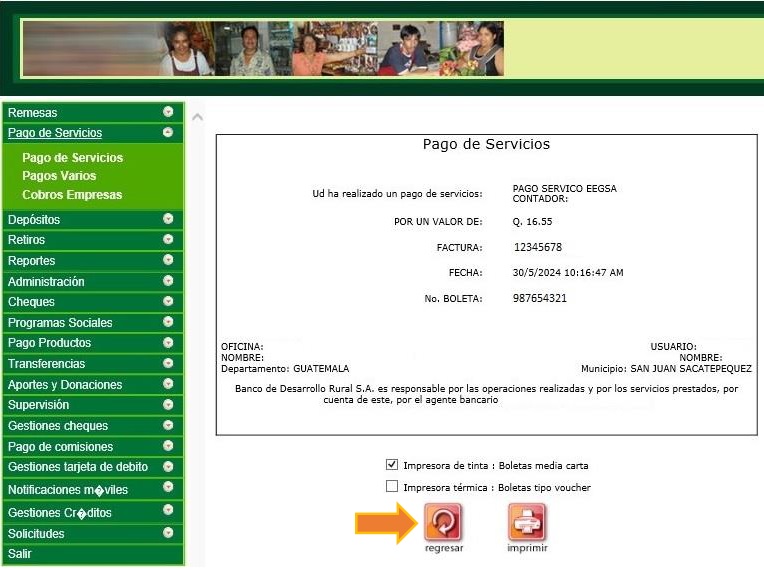Expand the Remesas menu arrow

(x=168, y=112)
